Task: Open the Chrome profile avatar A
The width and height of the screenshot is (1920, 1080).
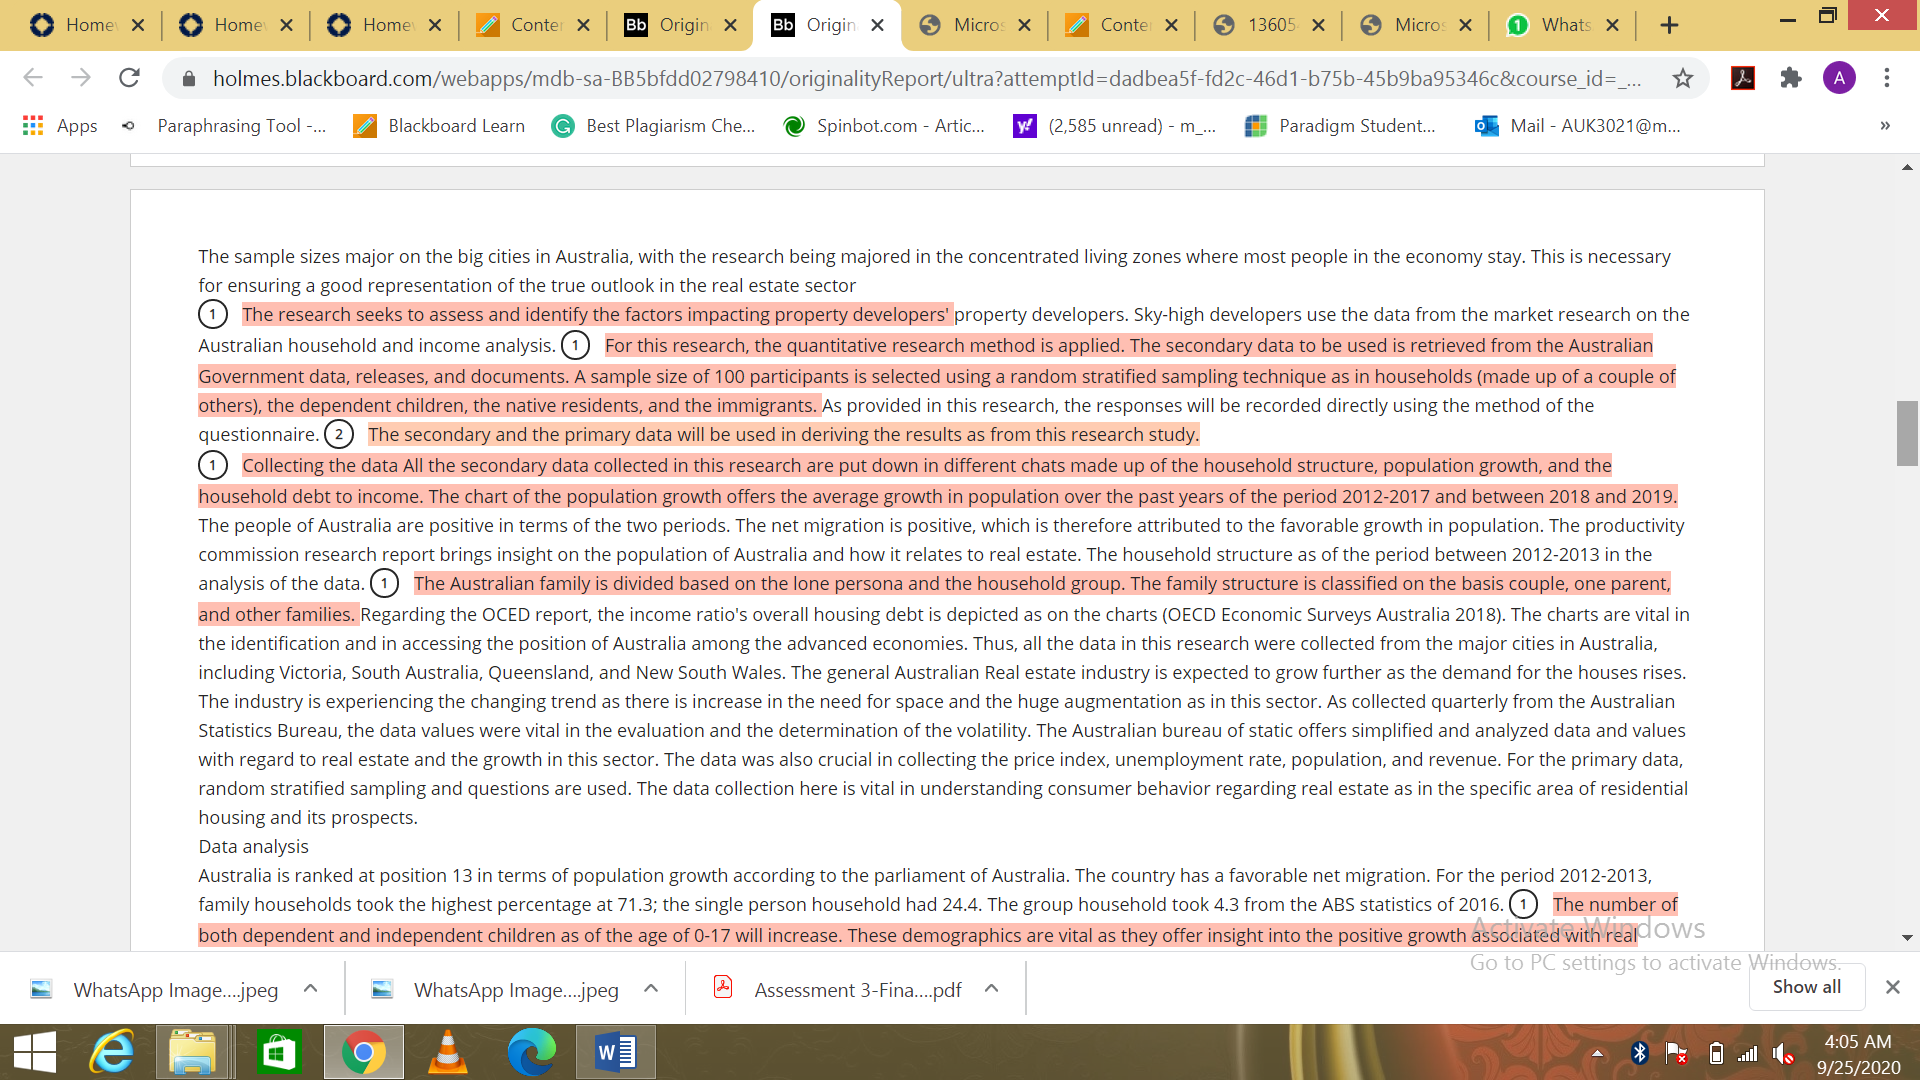Action: click(1839, 78)
